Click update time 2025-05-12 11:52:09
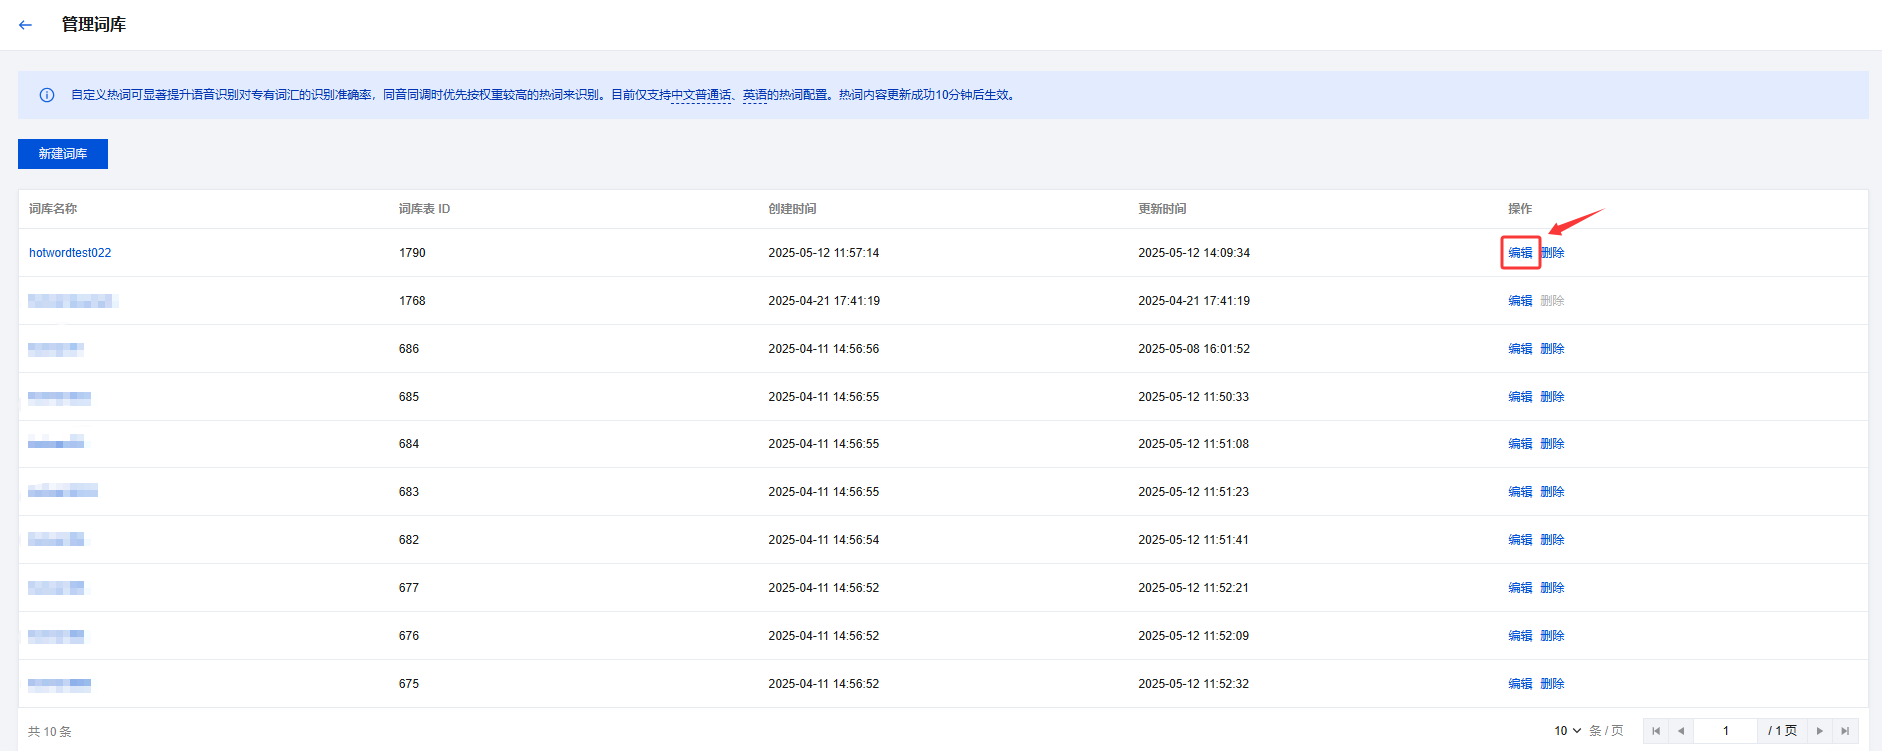Viewport: 1882px width, 751px height. point(1194,636)
